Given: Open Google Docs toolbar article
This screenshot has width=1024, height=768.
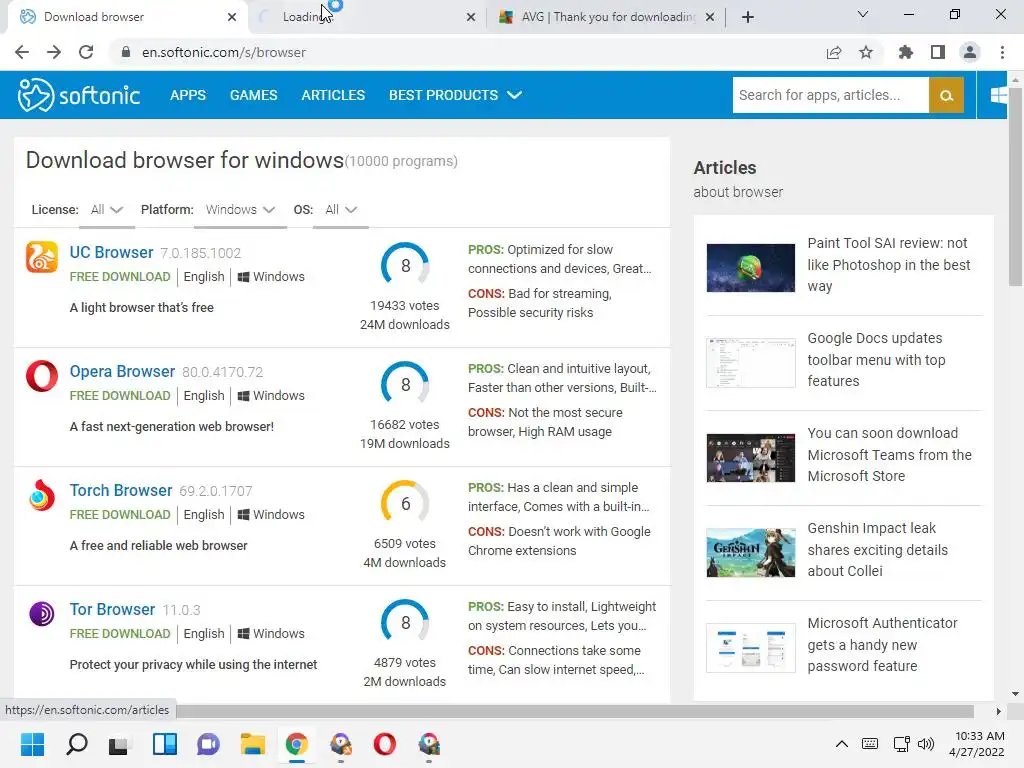Looking at the screenshot, I should tap(876, 359).
